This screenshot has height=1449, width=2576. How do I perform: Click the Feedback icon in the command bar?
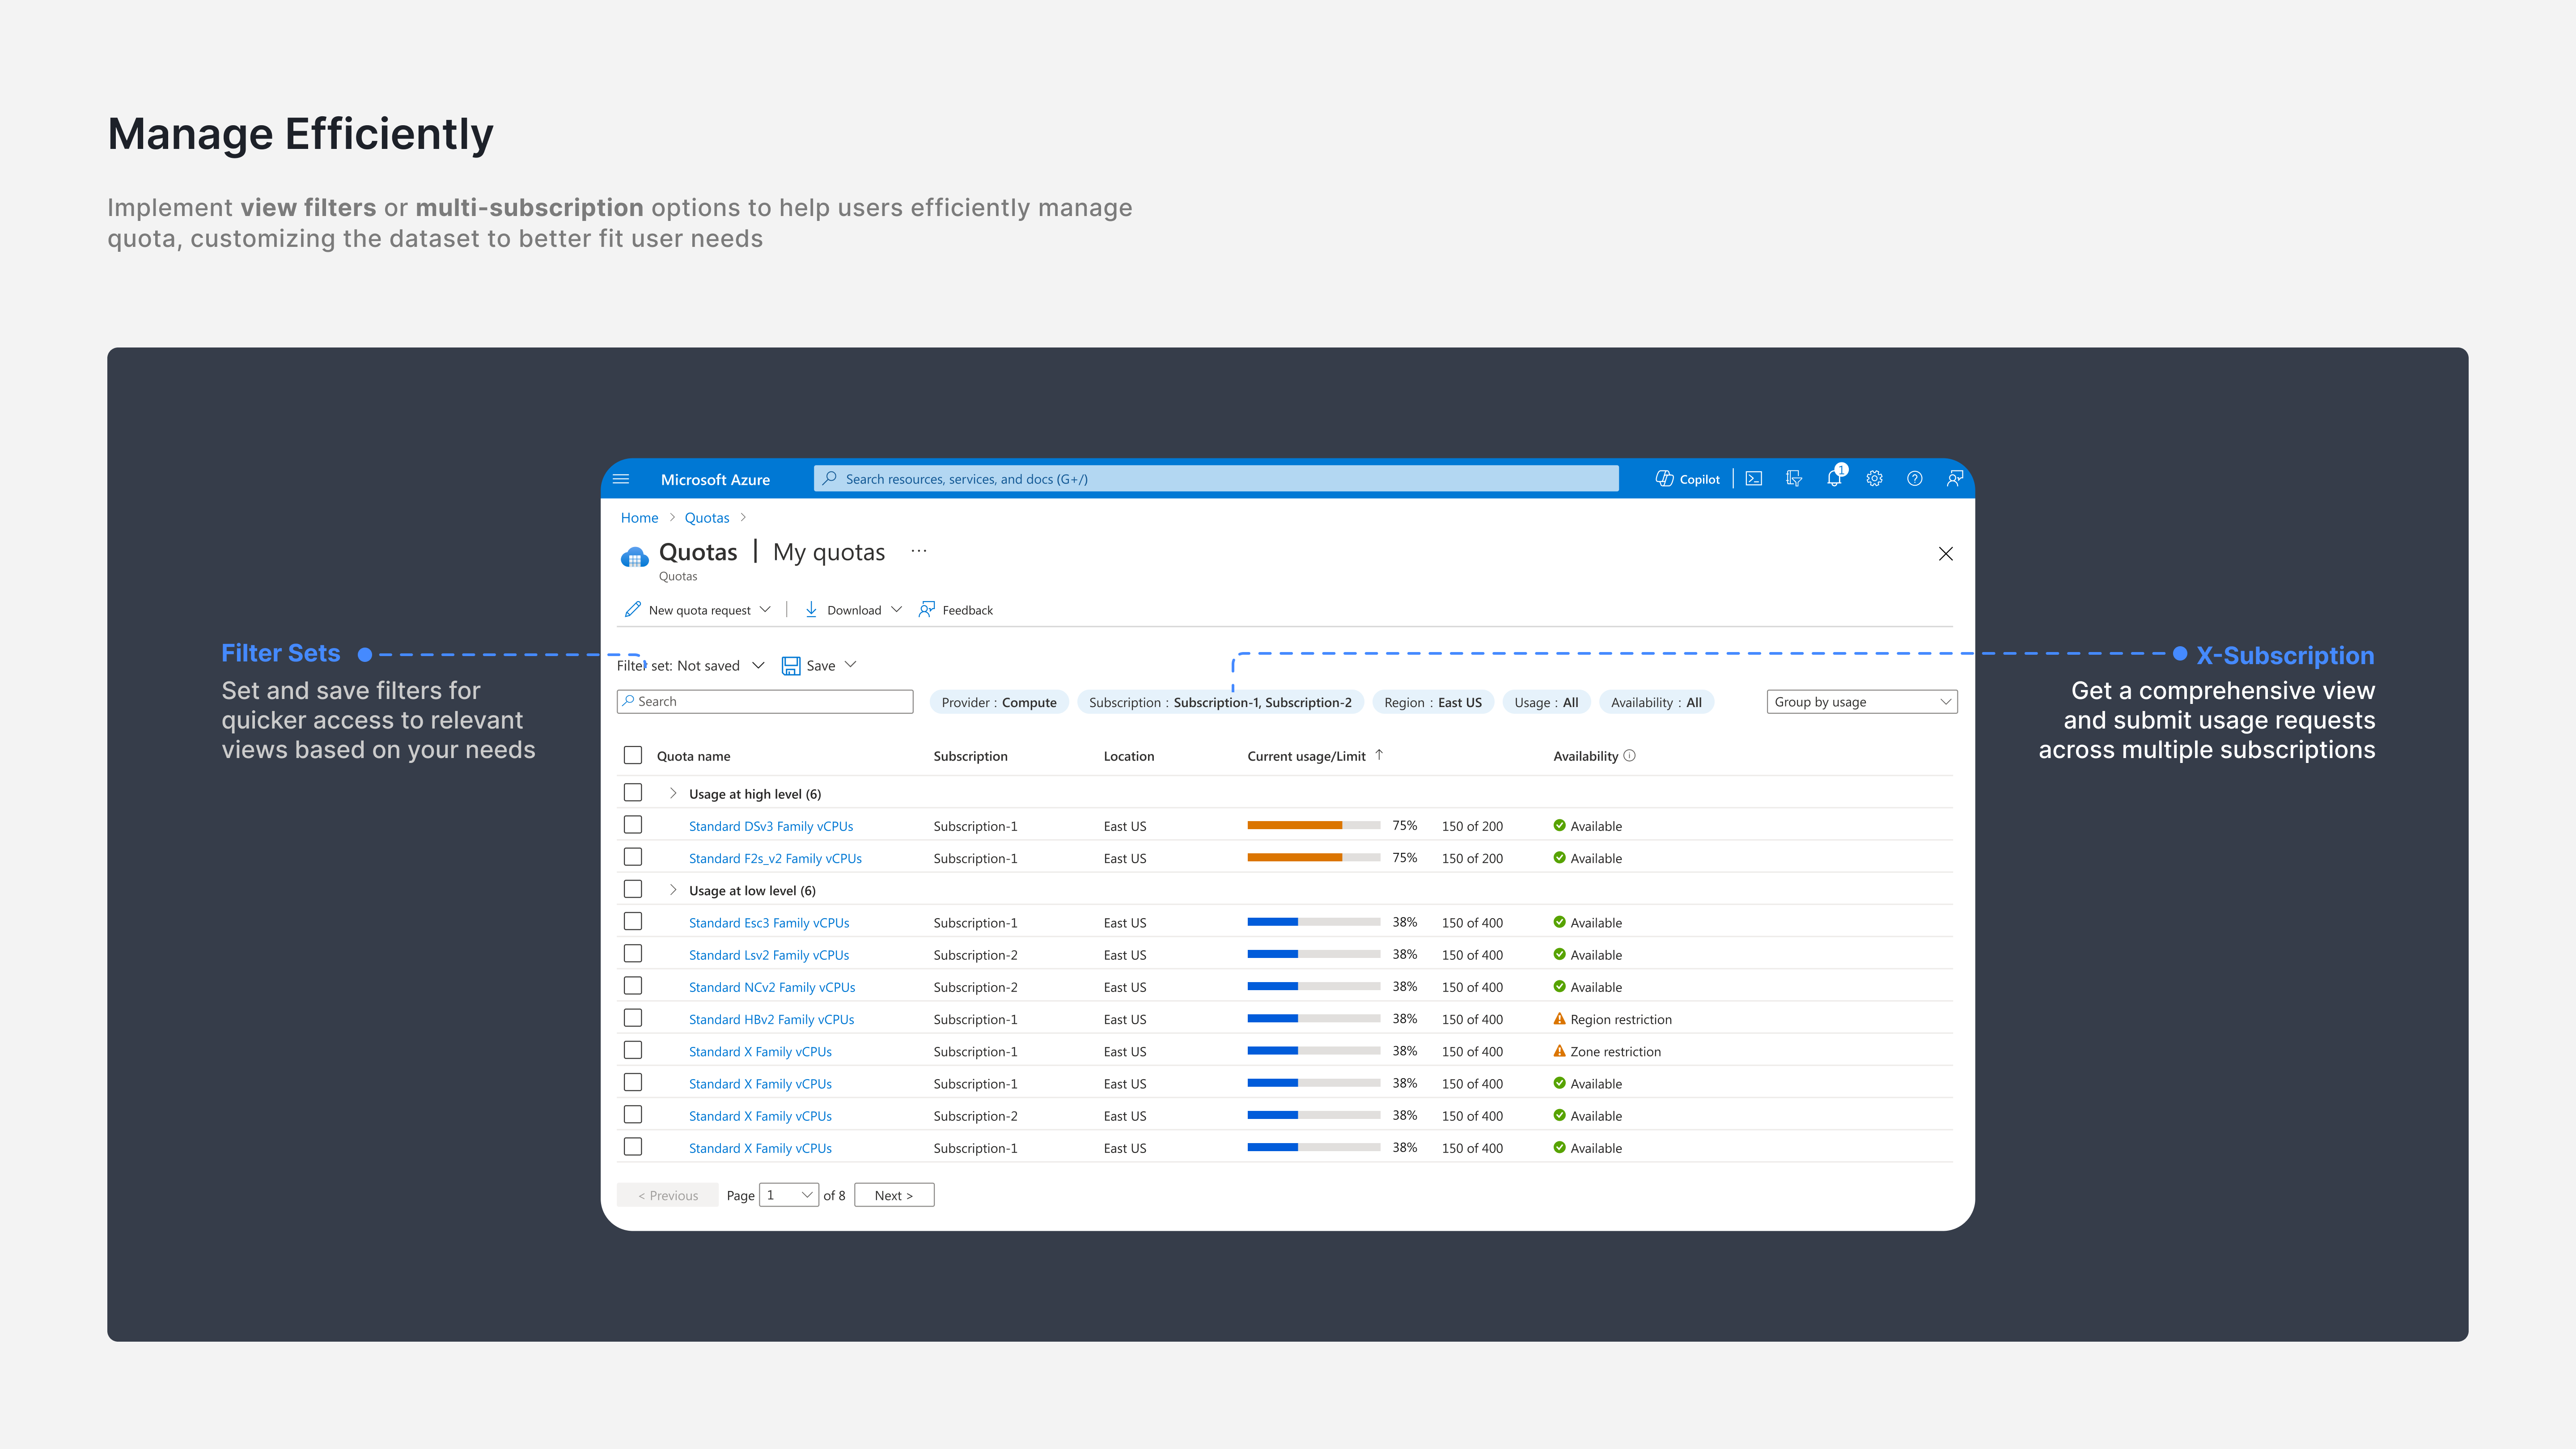927,609
